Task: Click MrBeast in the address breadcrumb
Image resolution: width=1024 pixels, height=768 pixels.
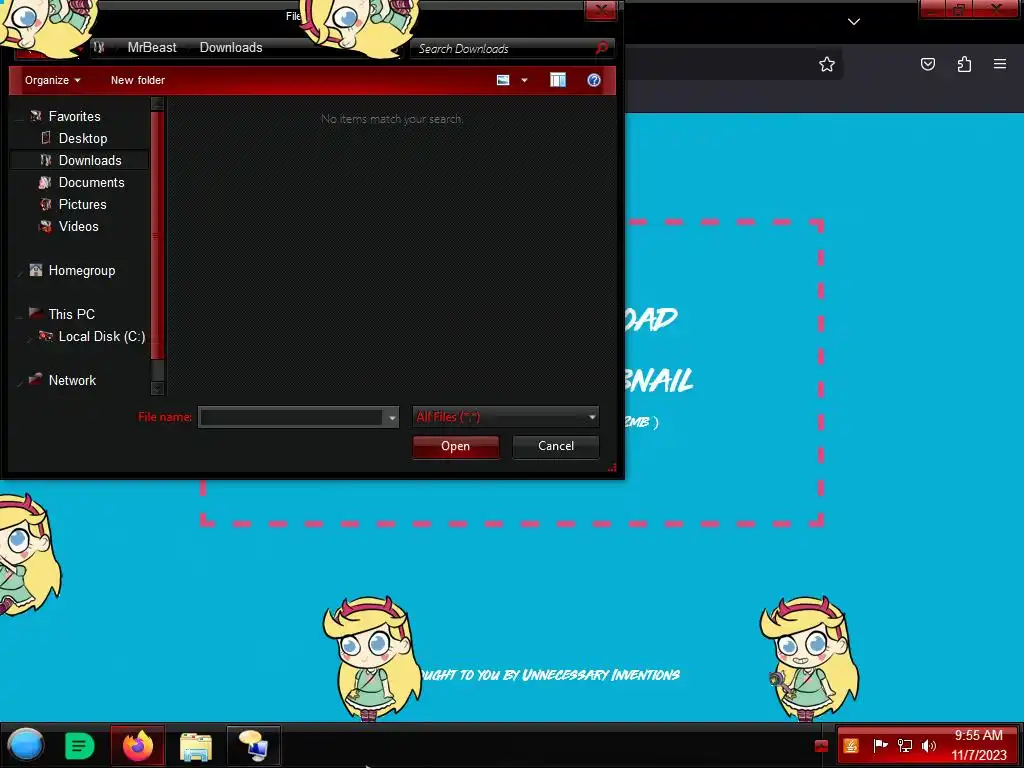Action: point(152,48)
